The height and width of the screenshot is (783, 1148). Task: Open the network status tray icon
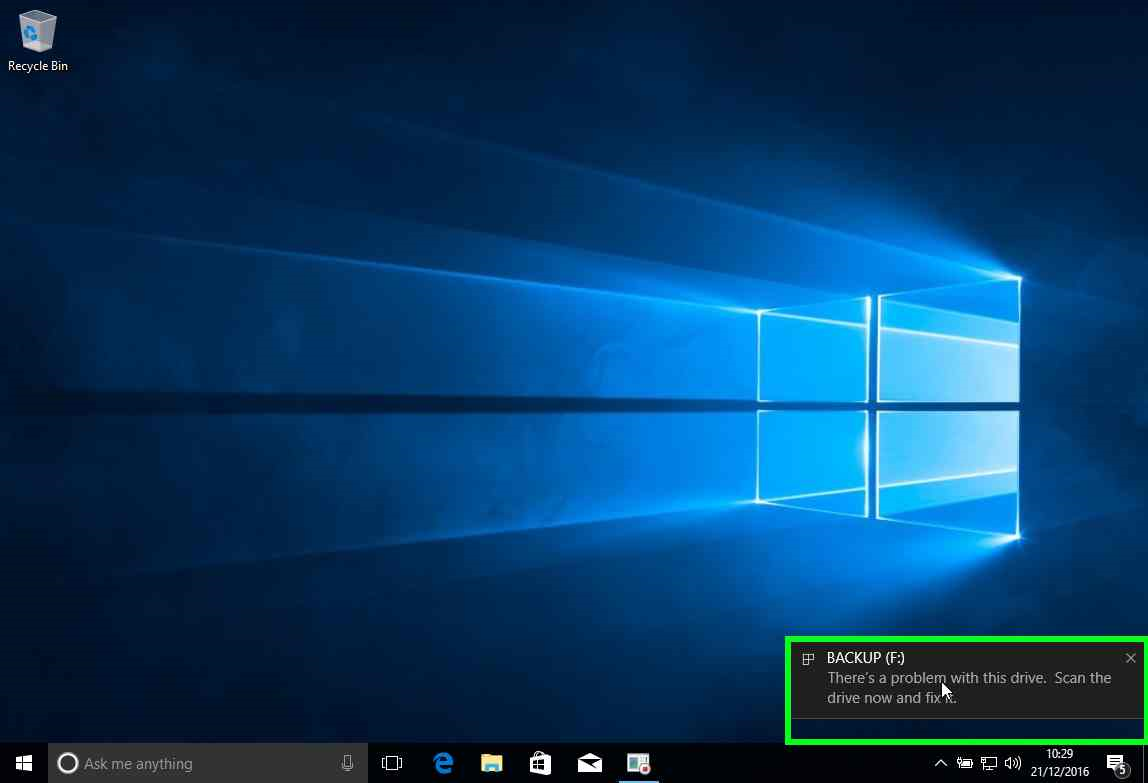pyautogui.click(x=988, y=763)
